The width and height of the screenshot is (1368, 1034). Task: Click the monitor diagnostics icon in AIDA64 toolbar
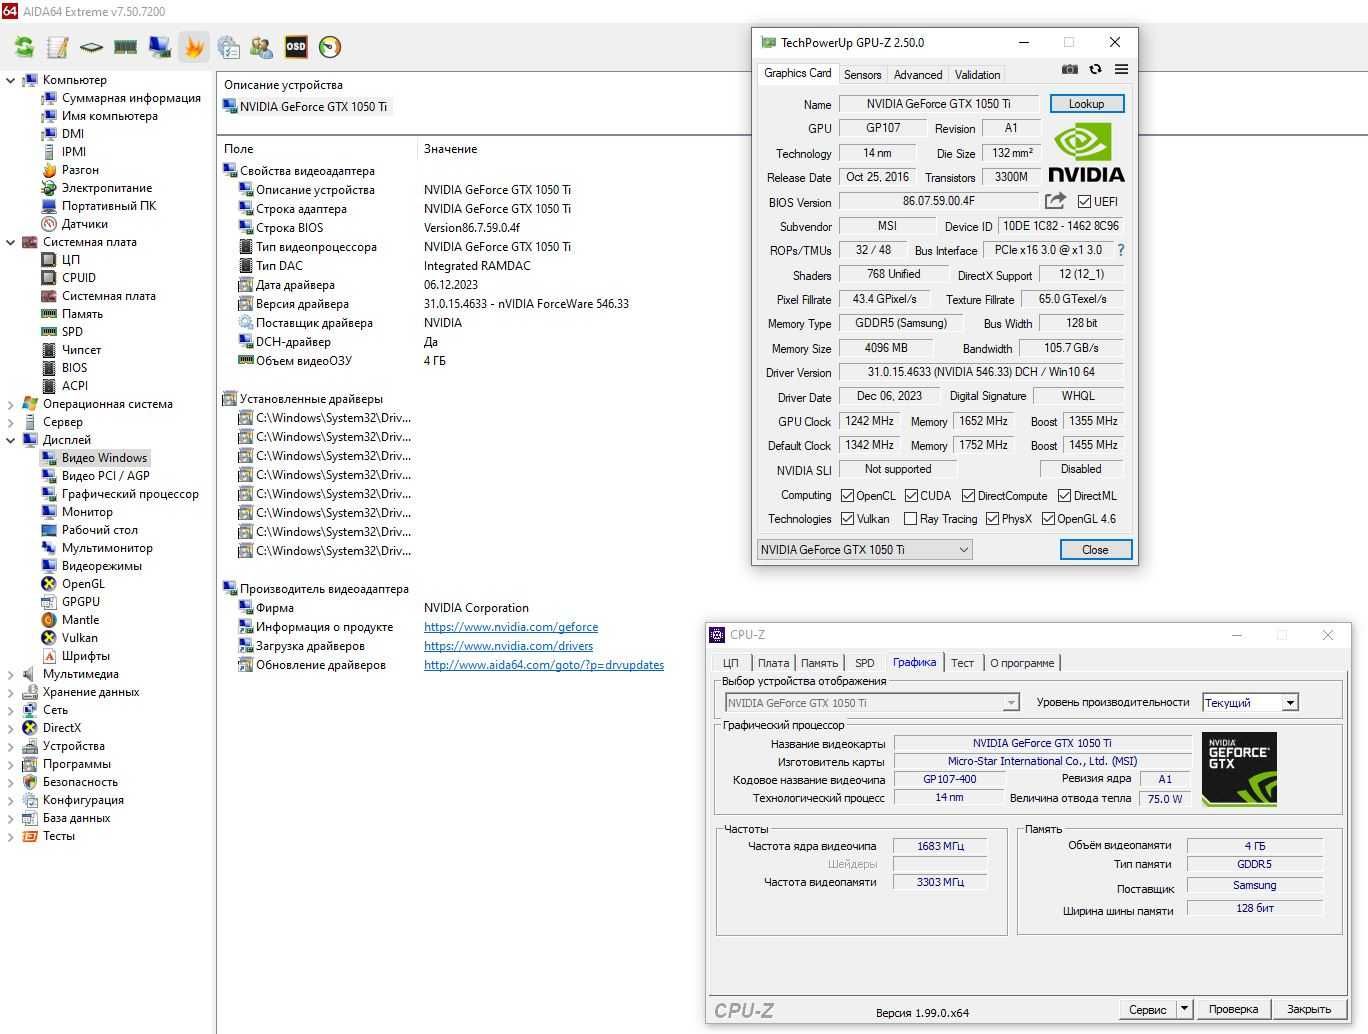[159, 47]
